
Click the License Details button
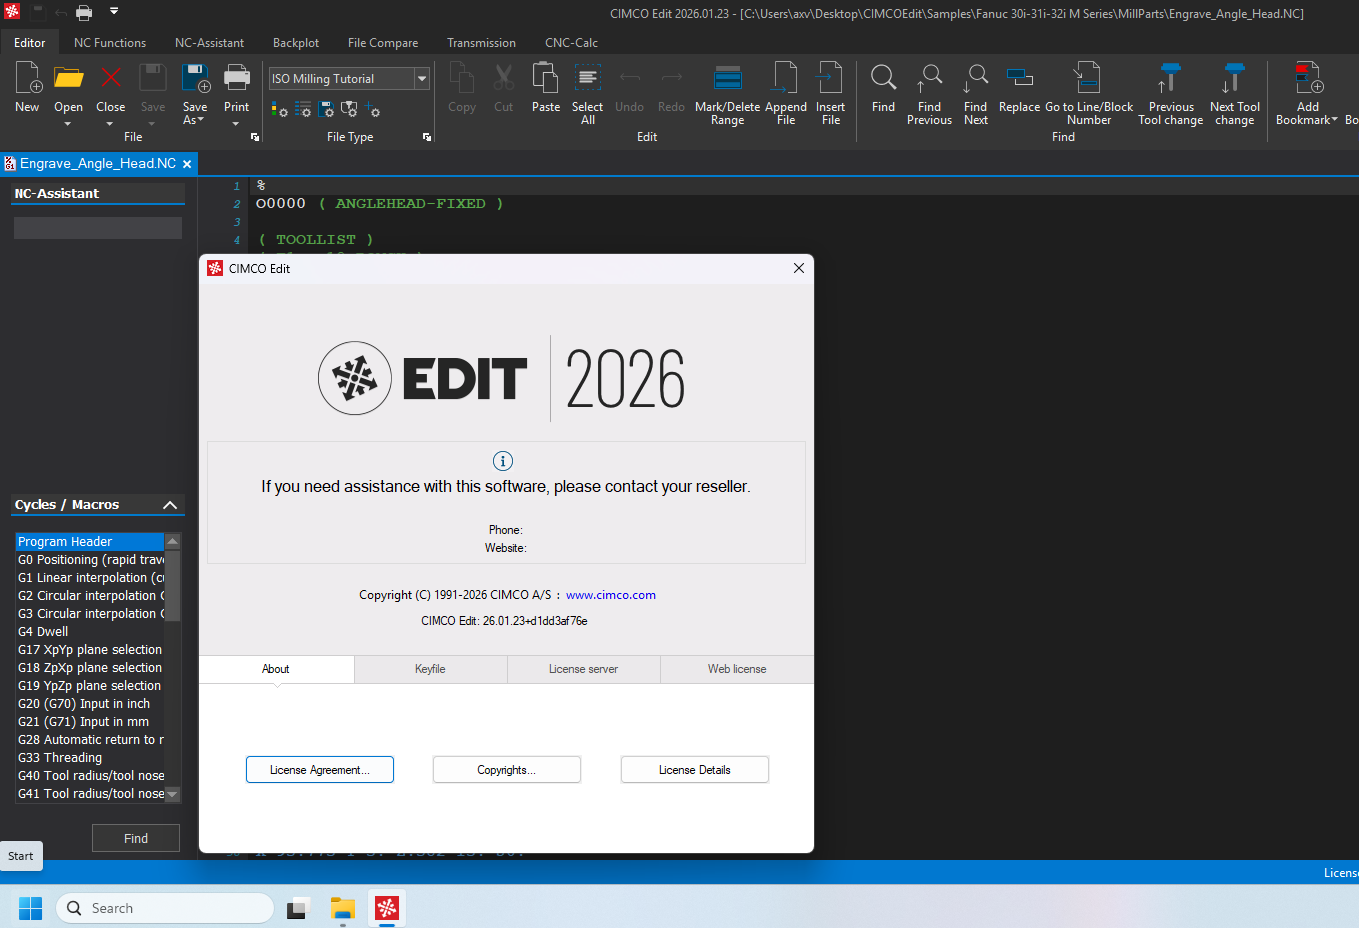tap(695, 770)
